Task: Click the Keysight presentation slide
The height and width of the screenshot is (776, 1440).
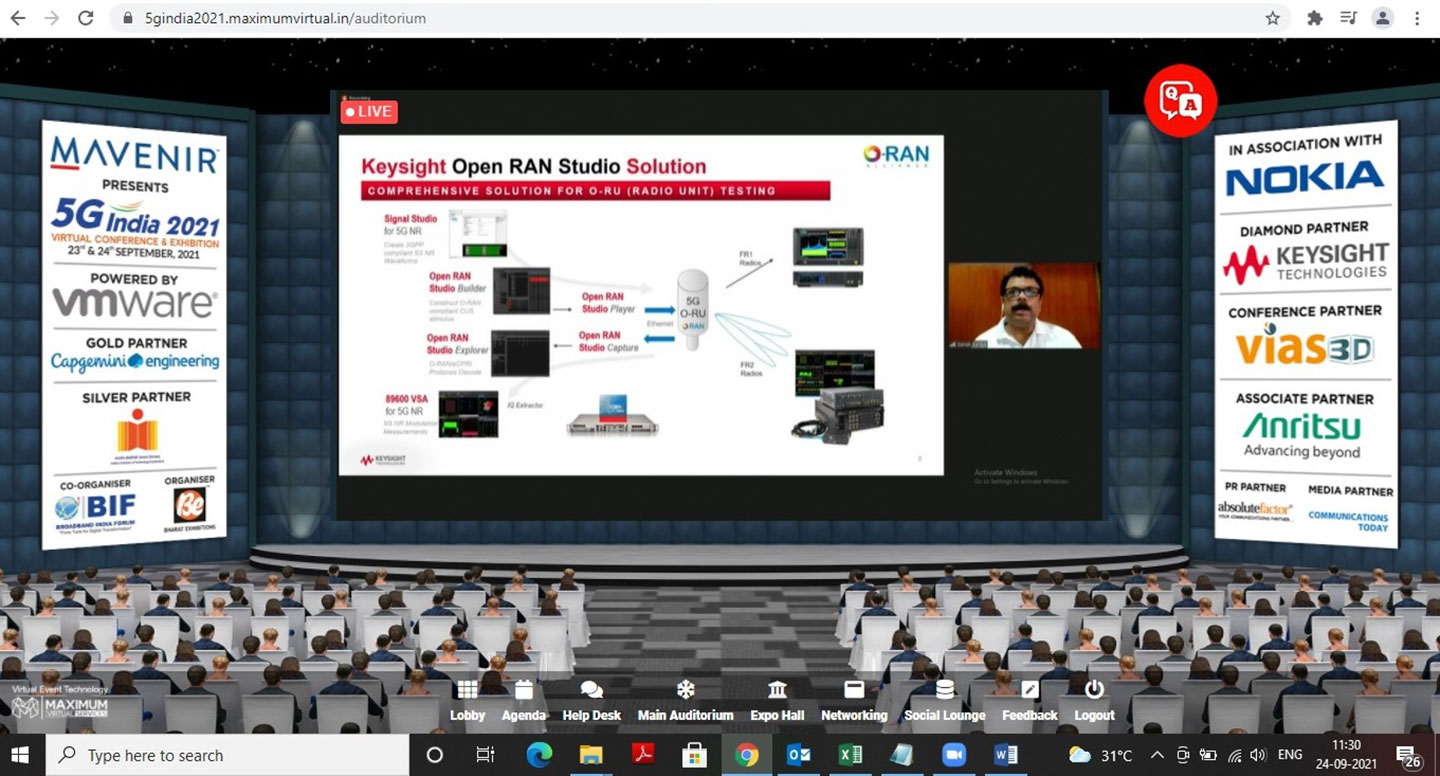Action: [x=641, y=305]
